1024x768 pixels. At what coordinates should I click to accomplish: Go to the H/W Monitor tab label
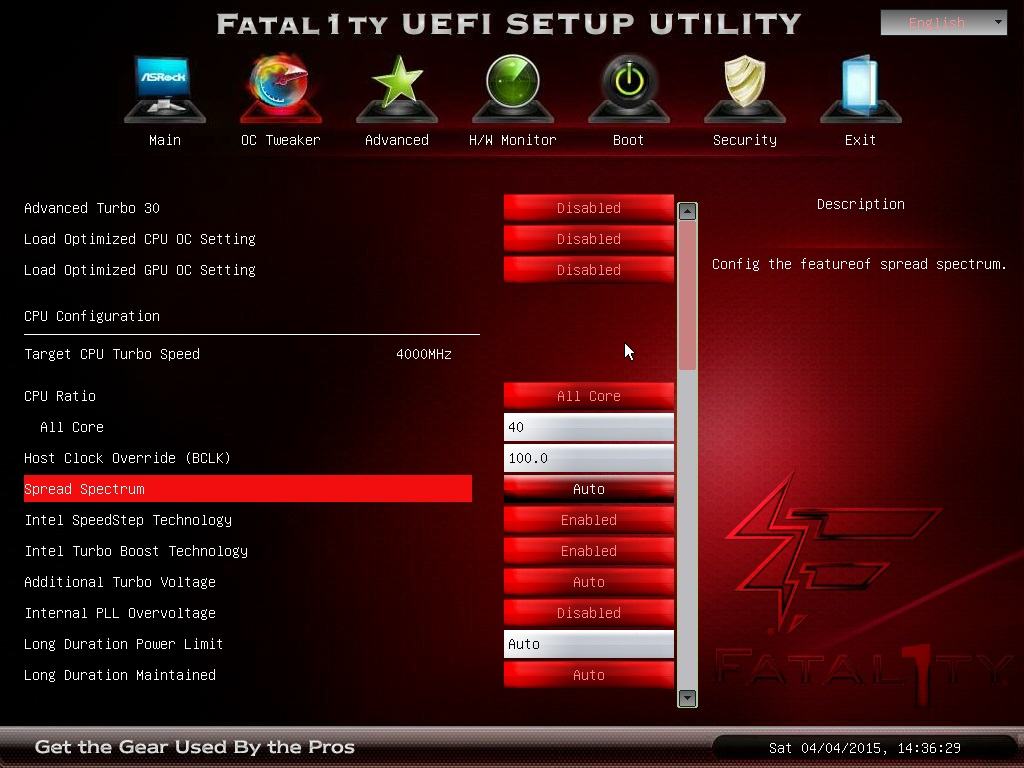513,140
